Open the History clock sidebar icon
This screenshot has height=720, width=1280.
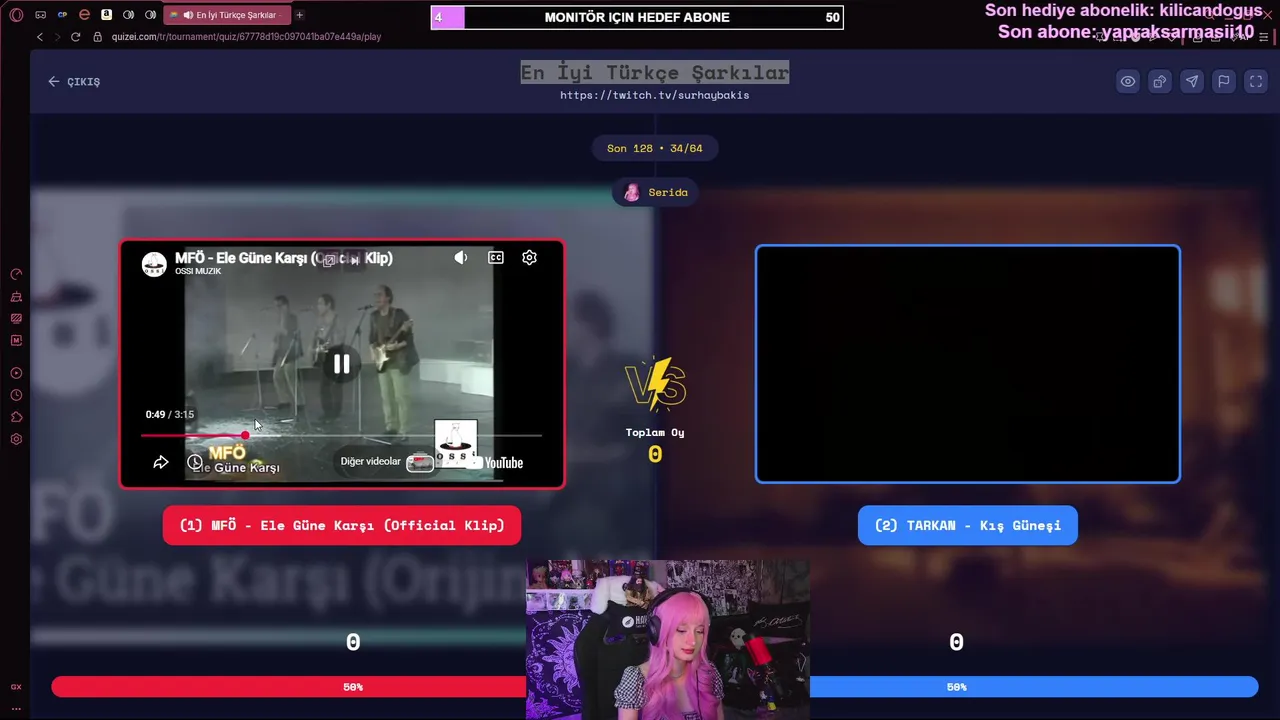16,395
